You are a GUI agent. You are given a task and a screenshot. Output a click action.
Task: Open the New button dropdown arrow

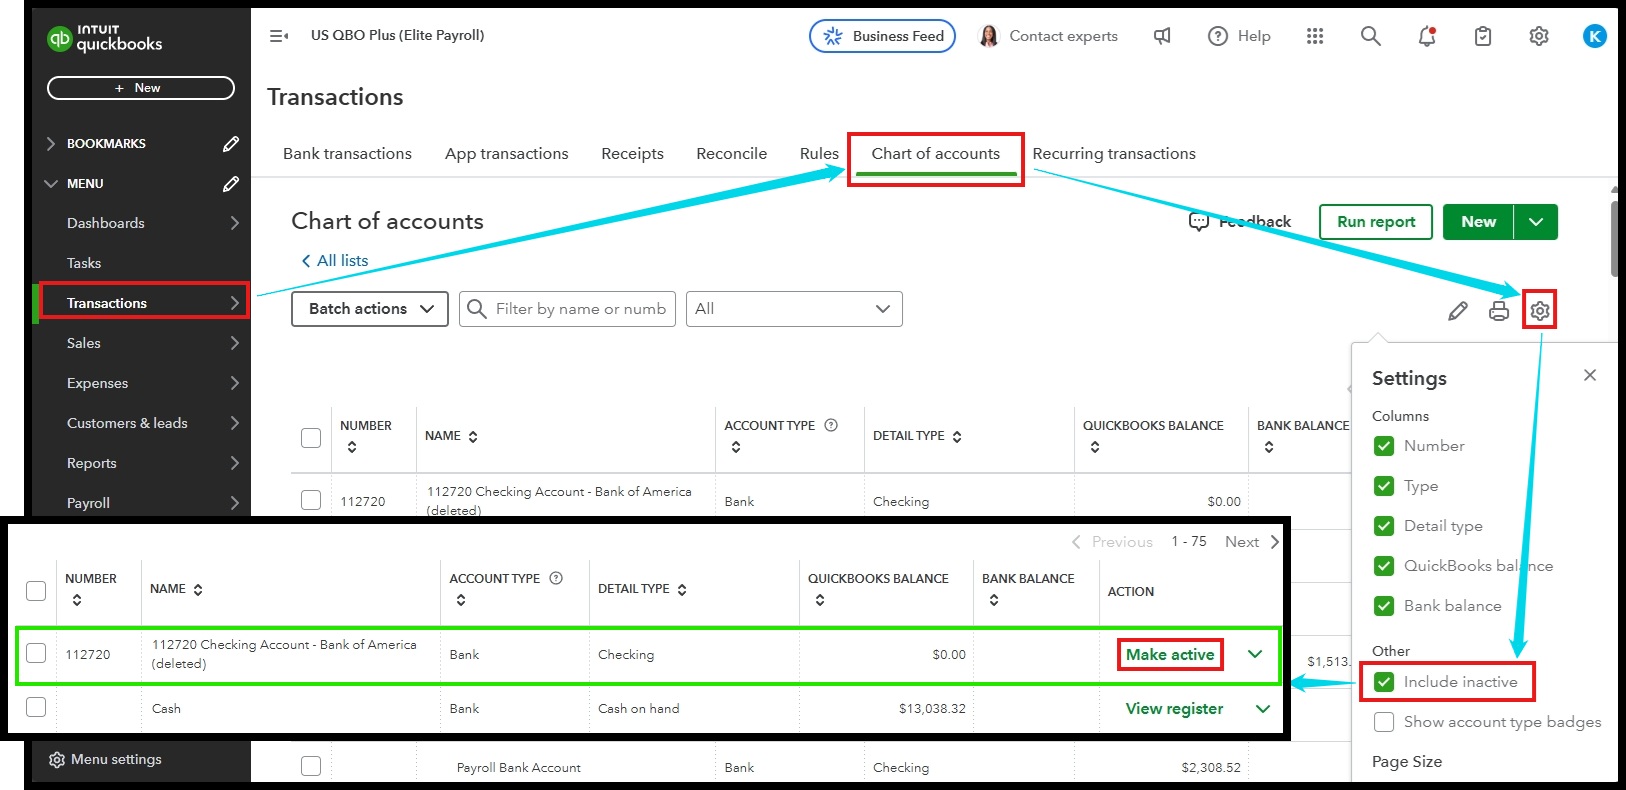[1536, 222]
